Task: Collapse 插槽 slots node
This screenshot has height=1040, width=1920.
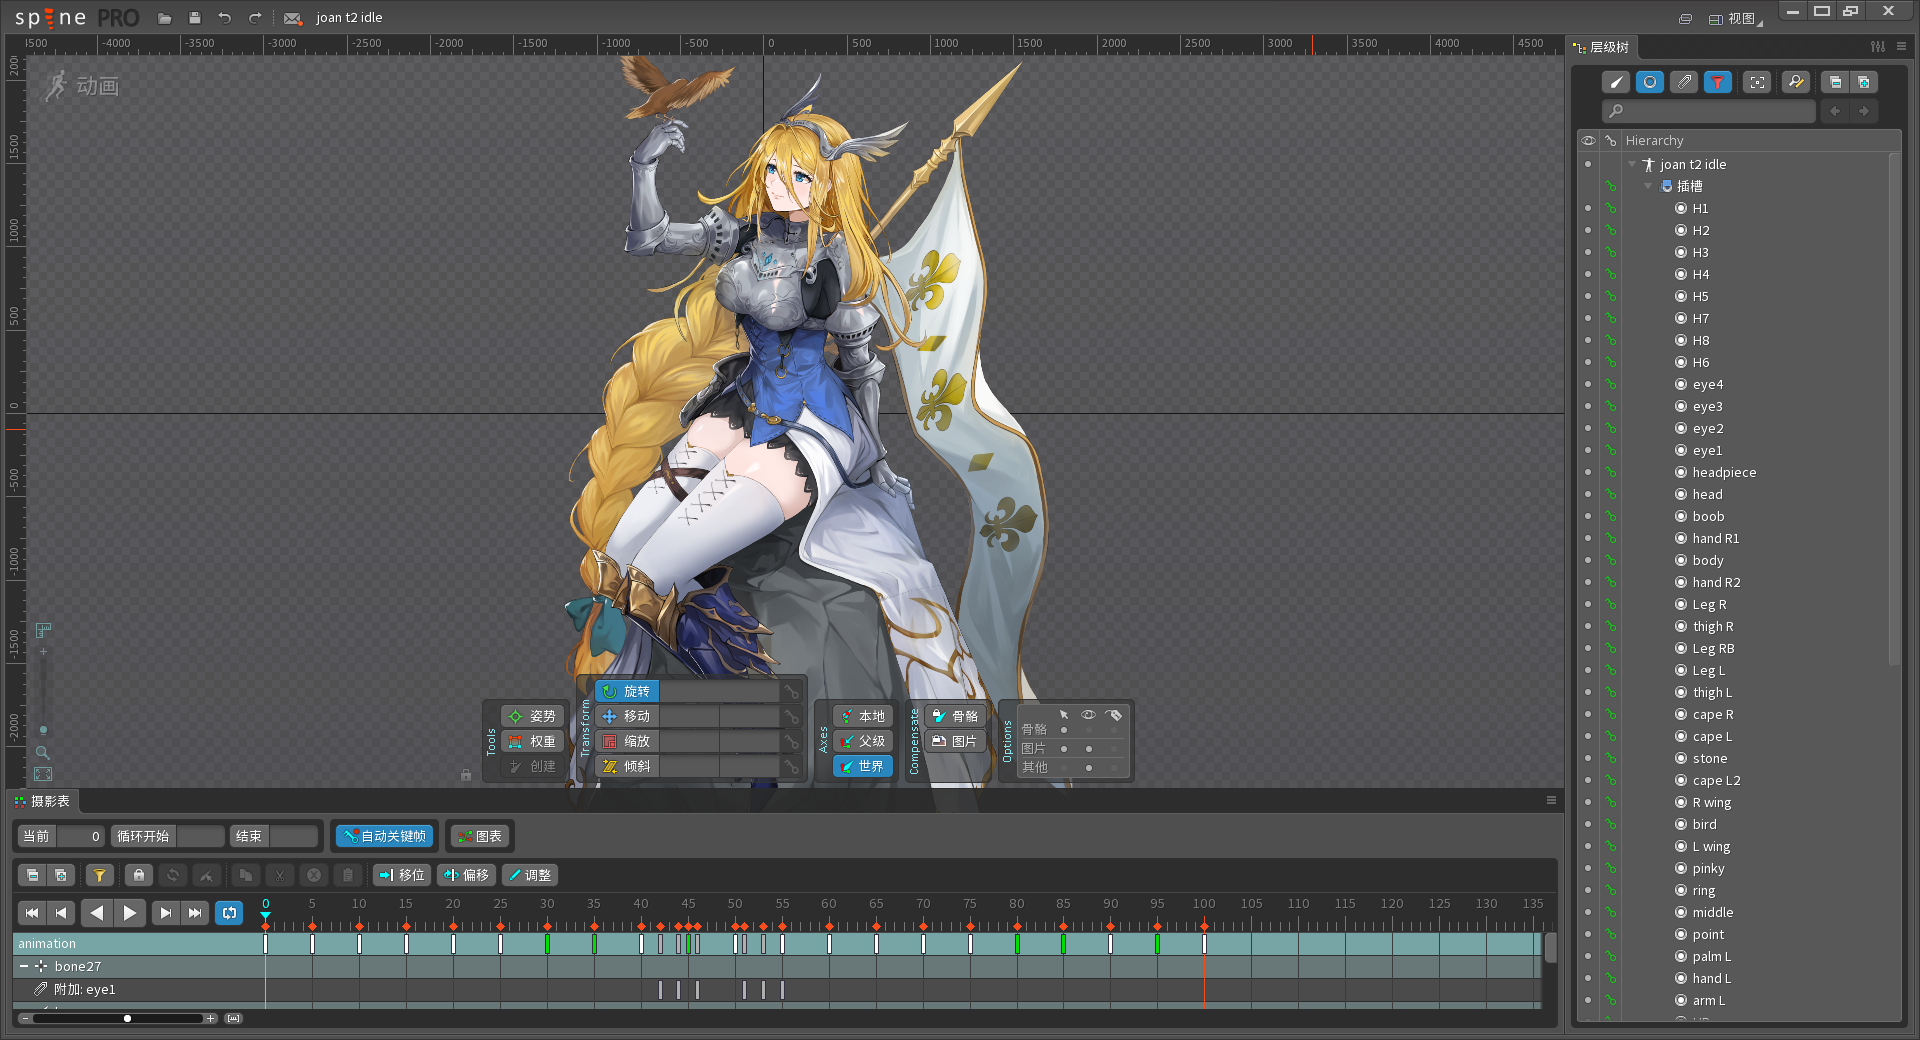Action: [1648, 186]
